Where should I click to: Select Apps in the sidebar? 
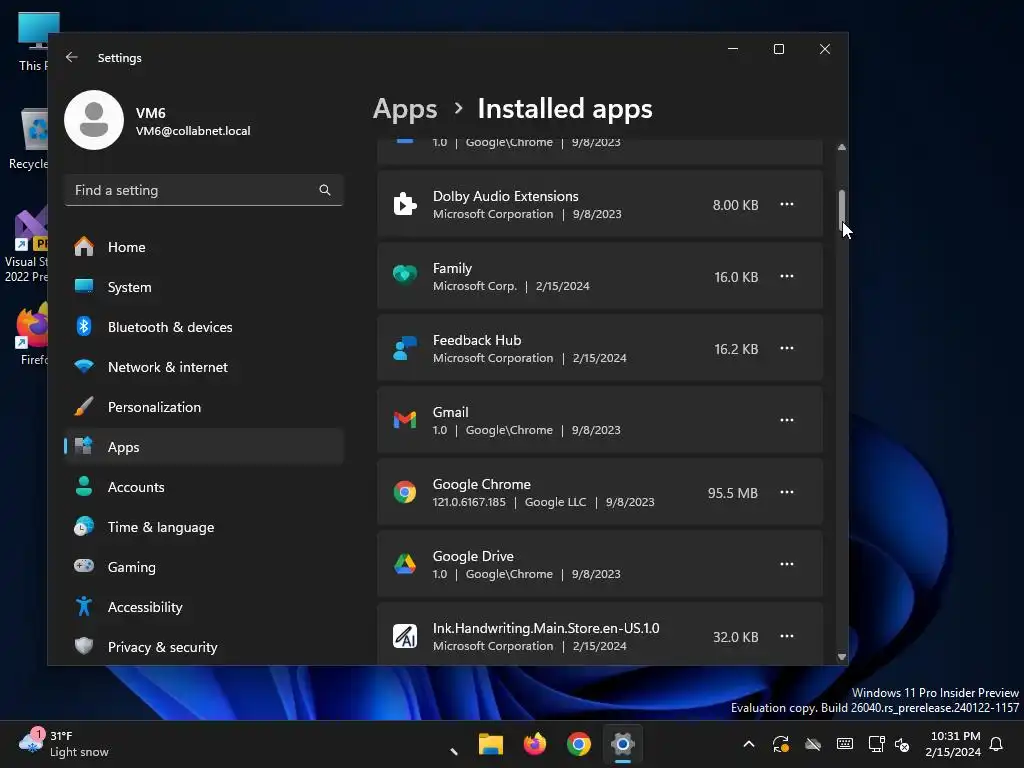click(x=204, y=447)
